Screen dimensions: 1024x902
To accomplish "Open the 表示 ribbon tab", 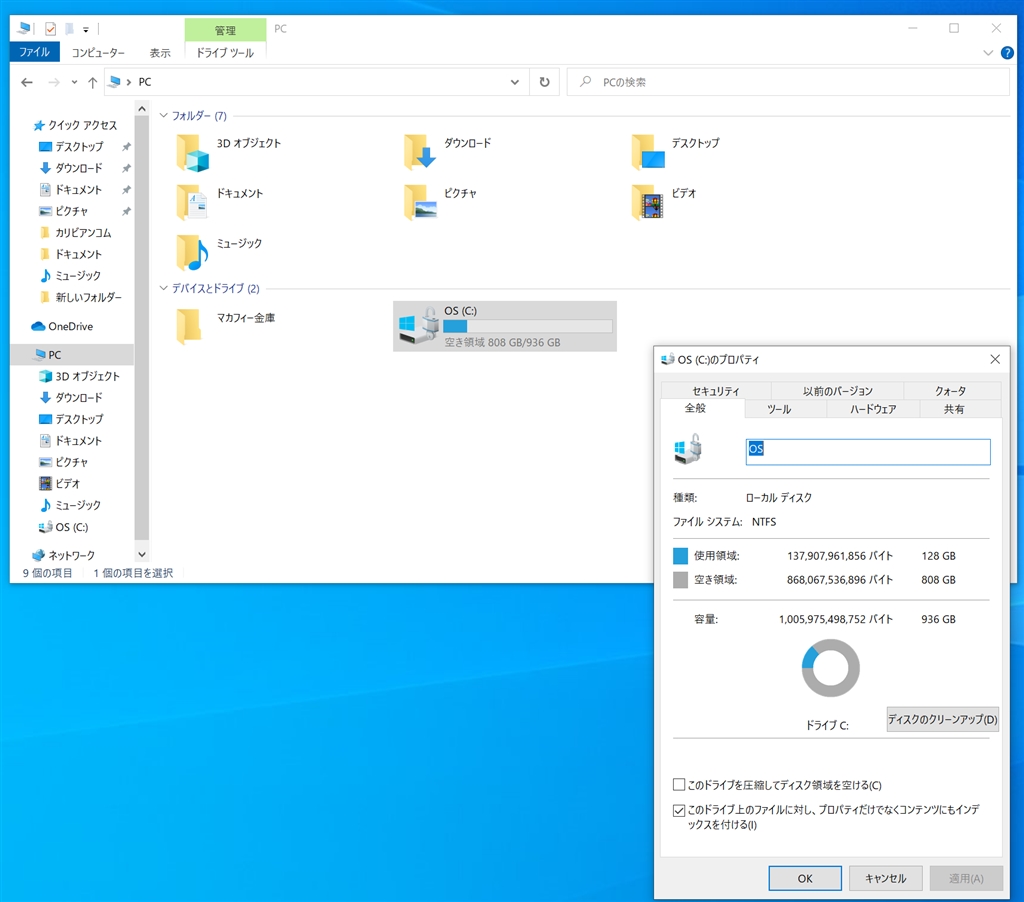I will 160,53.
